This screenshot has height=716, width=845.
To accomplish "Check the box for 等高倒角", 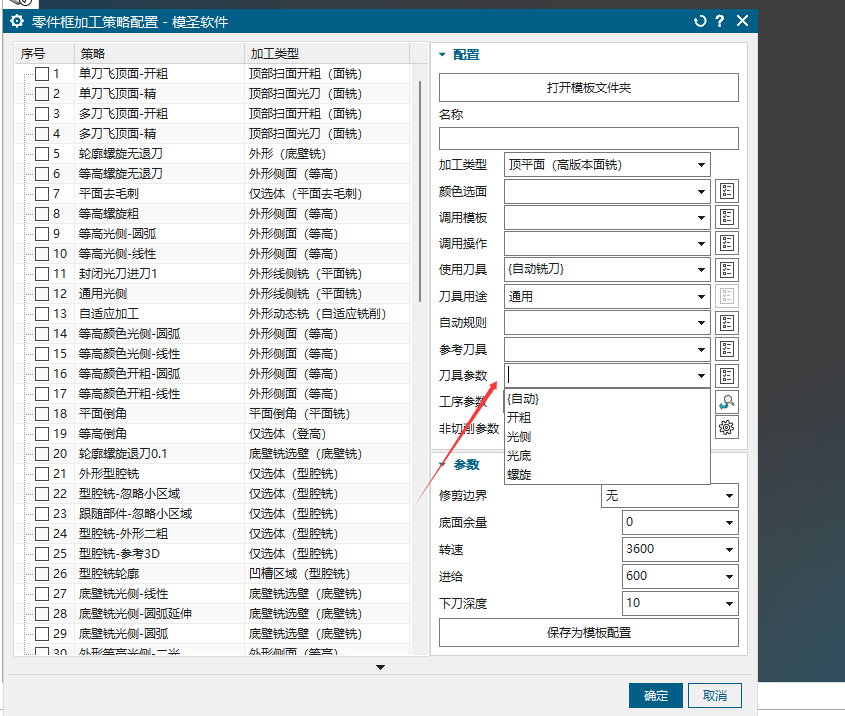I will pyautogui.click(x=42, y=434).
